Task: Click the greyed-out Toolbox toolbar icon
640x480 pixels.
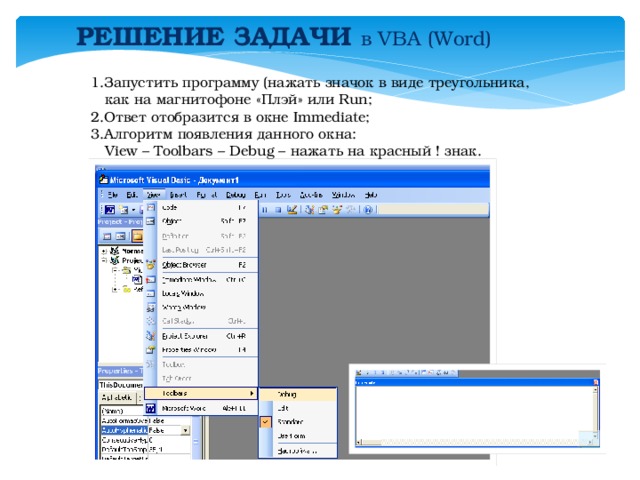Action: [351, 210]
